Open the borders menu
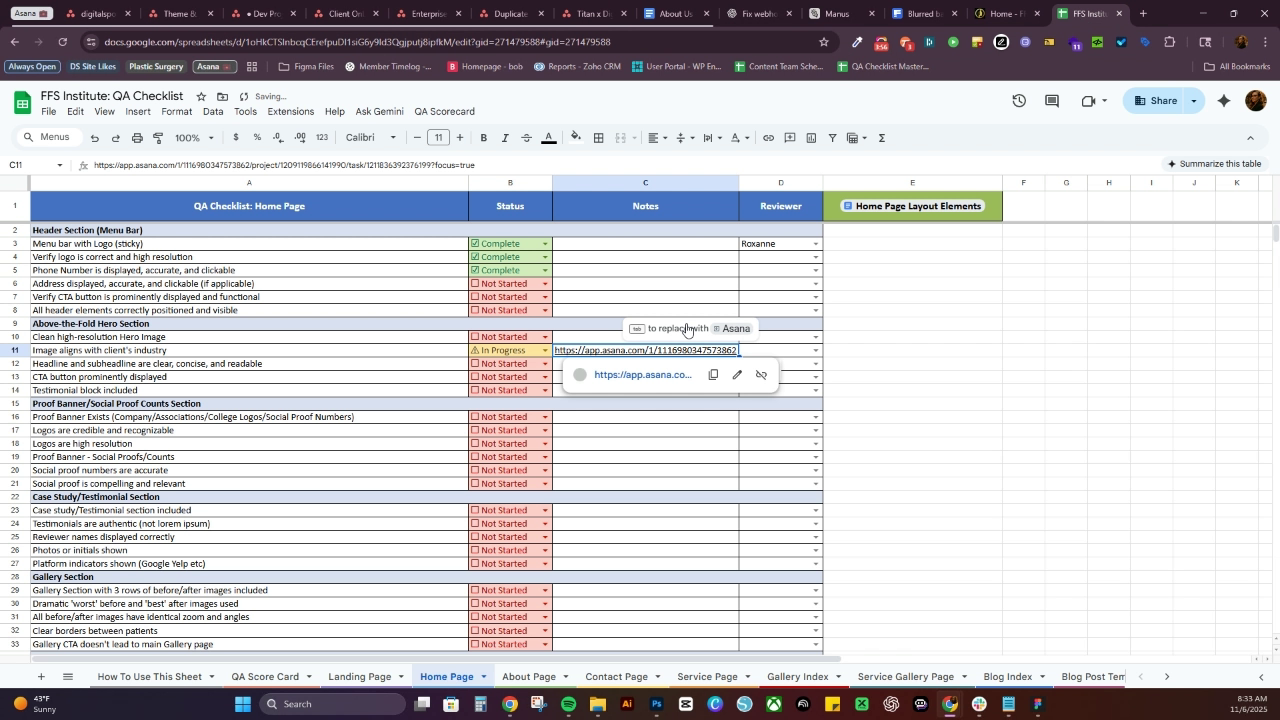Image resolution: width=1280 pixels, height=720 pixels. tap(598, 138)
